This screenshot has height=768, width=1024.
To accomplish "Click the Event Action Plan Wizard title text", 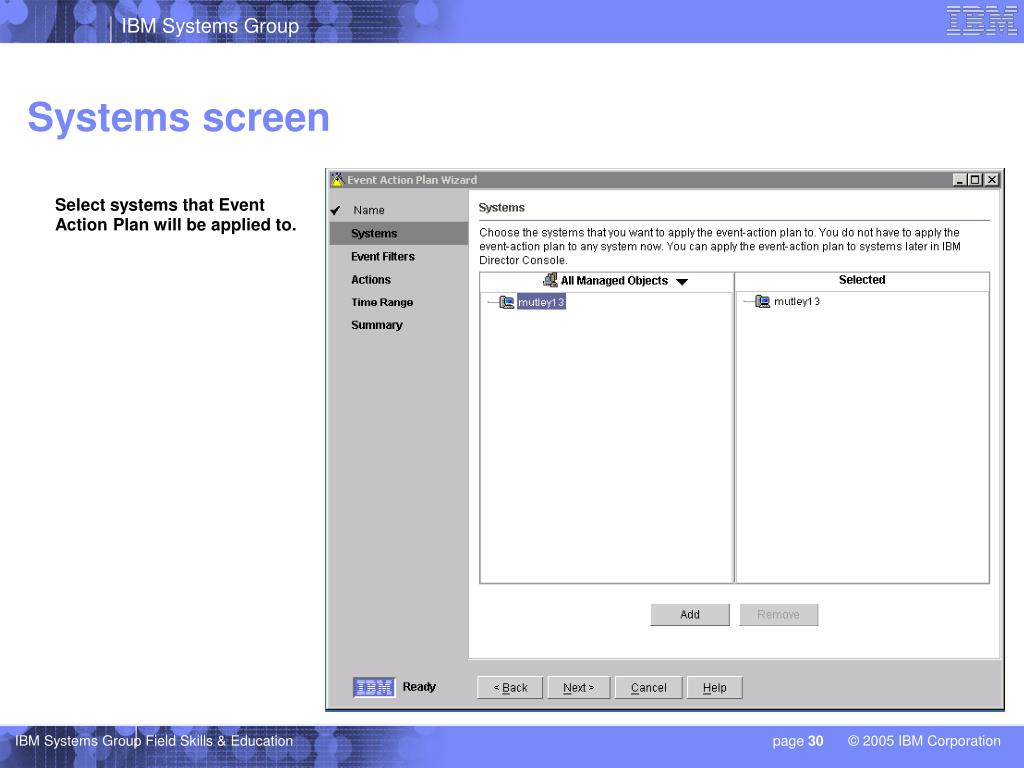I will [412, 180].
